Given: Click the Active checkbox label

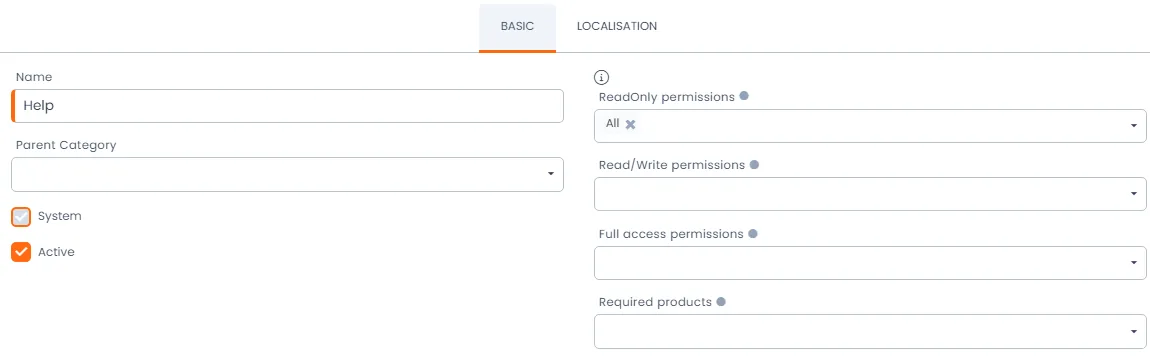Looking at the screenshot, I should (56, 252).
